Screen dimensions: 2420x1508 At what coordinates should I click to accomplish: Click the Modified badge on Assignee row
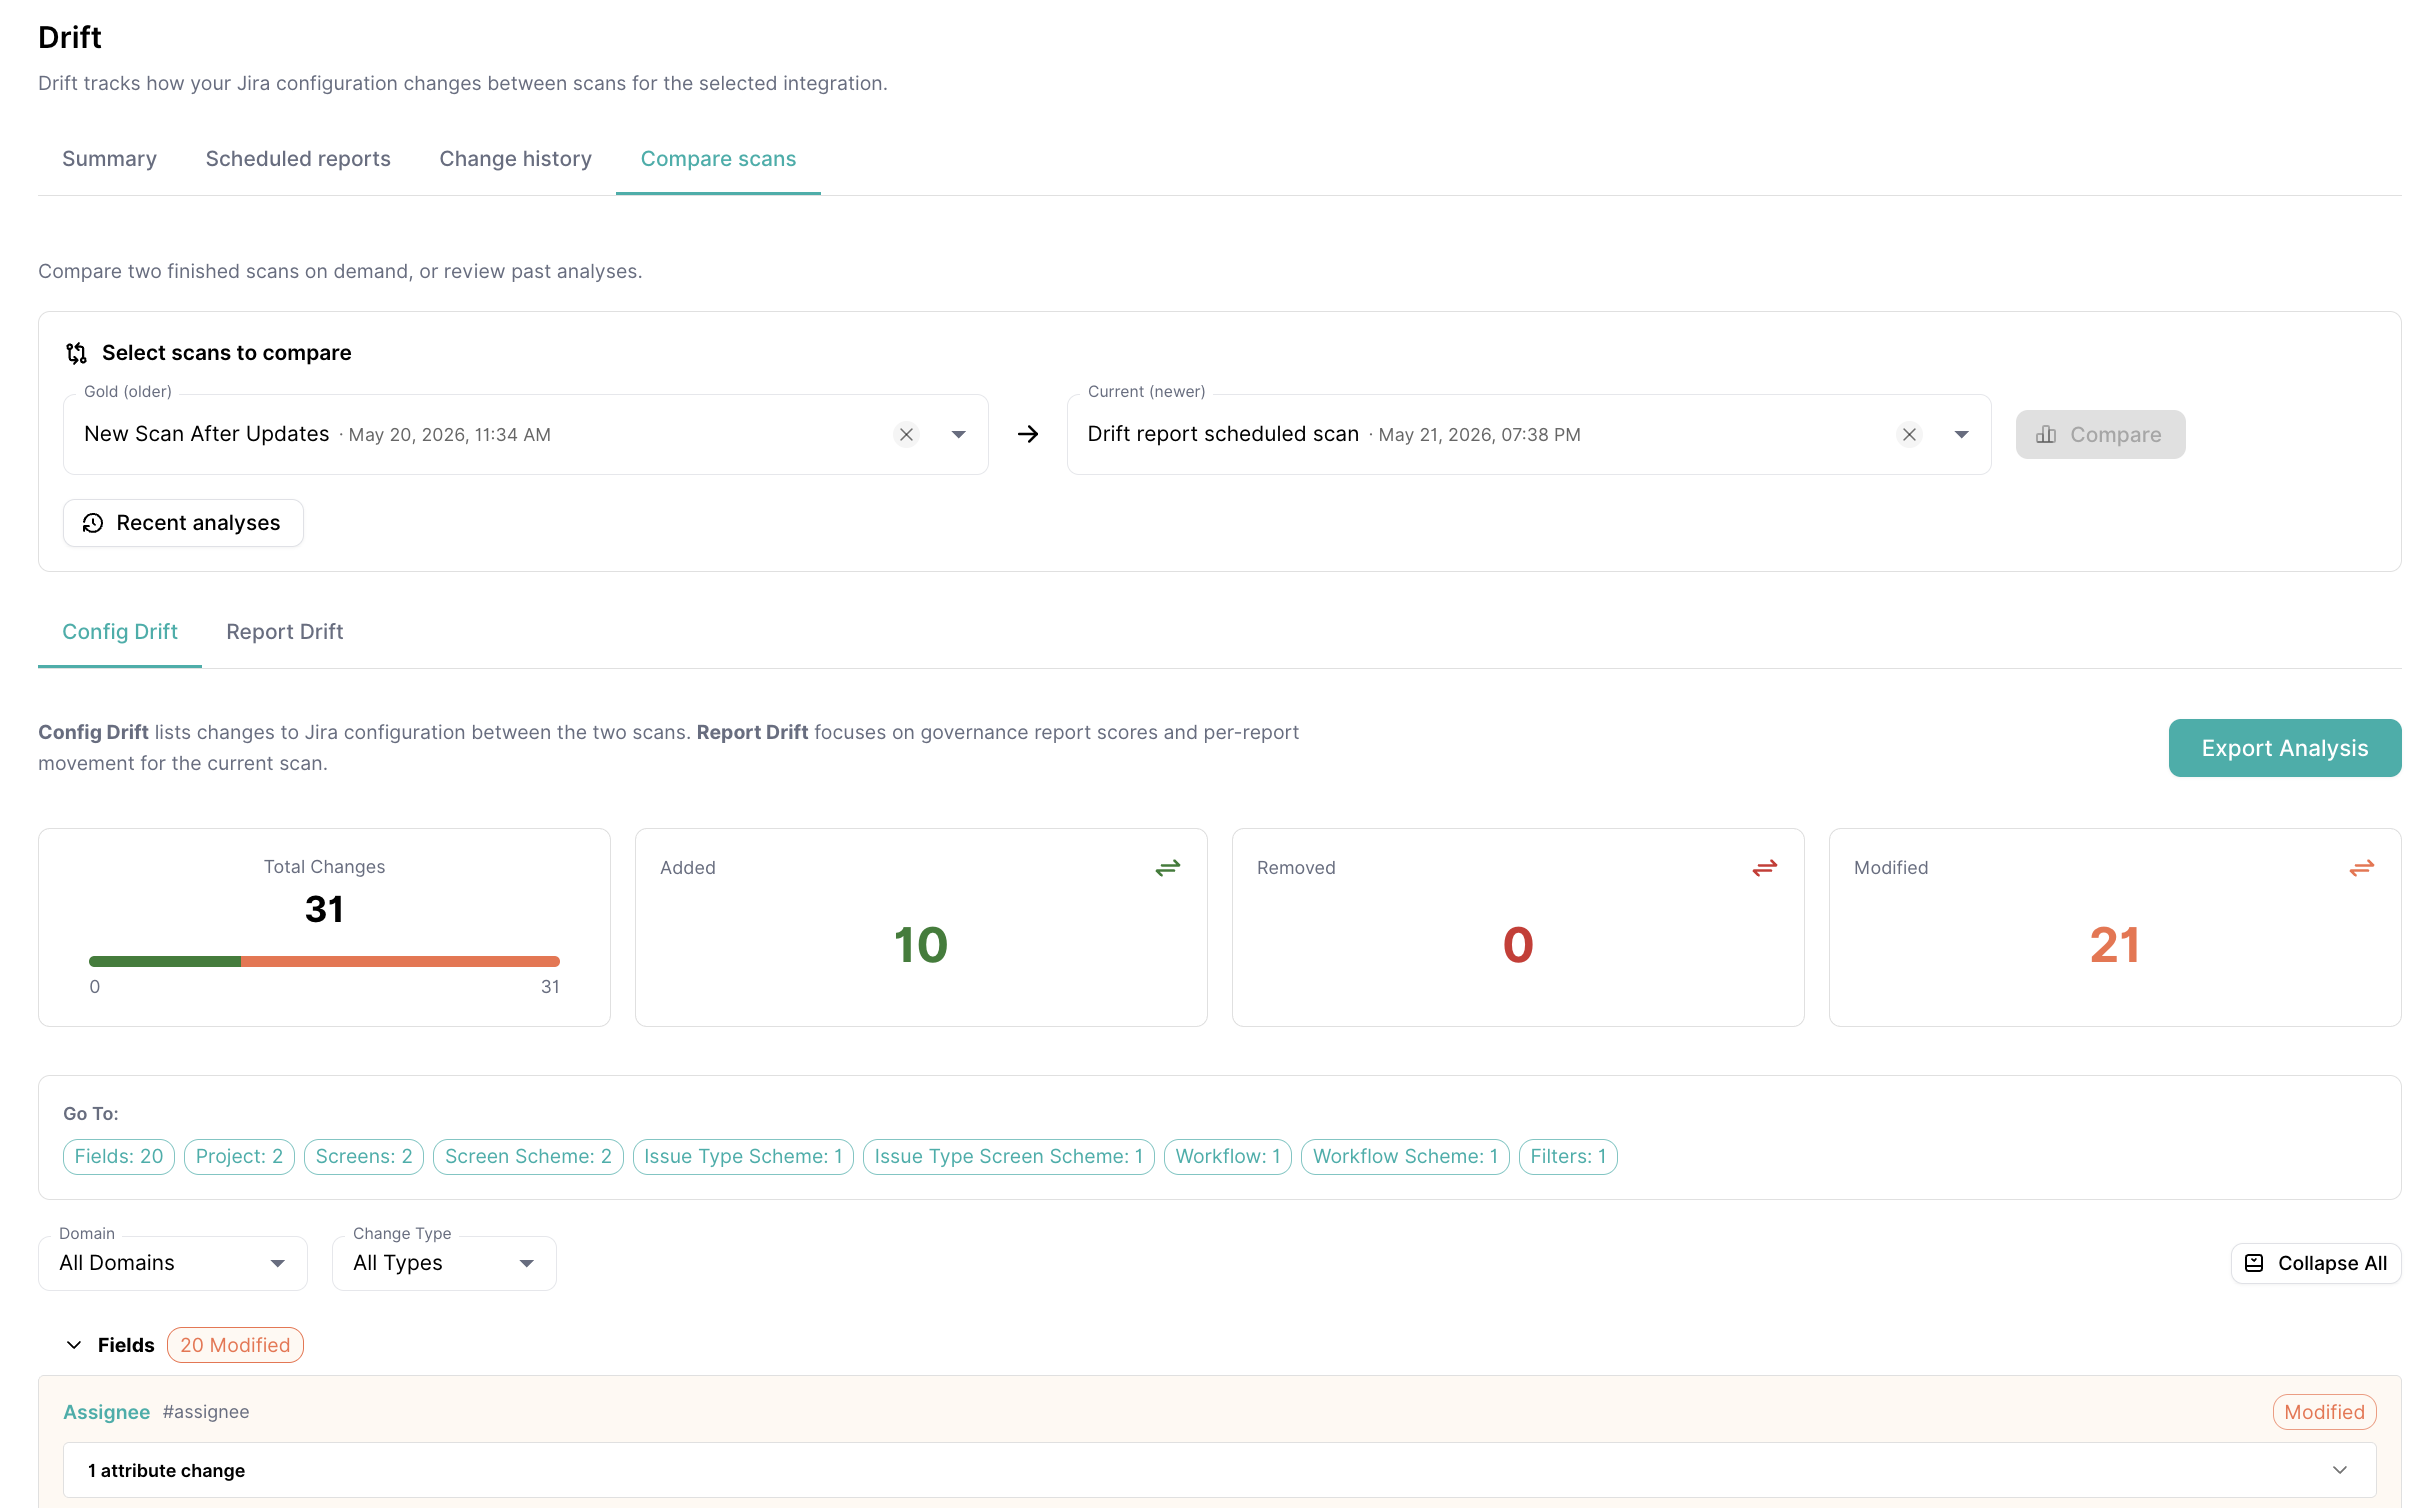click(2324, 1412)
